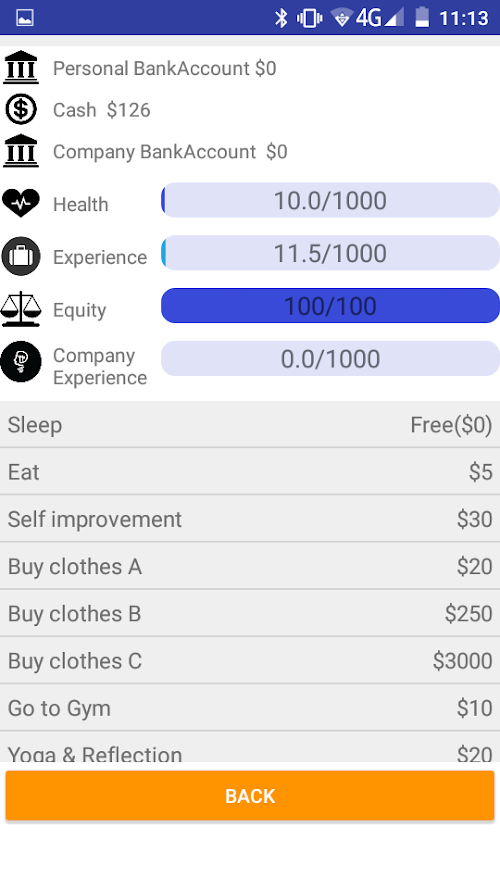The image size is (500, 889).
Task: Tap the Bluetooth icon in status bar
Action: tap(281, 18)
